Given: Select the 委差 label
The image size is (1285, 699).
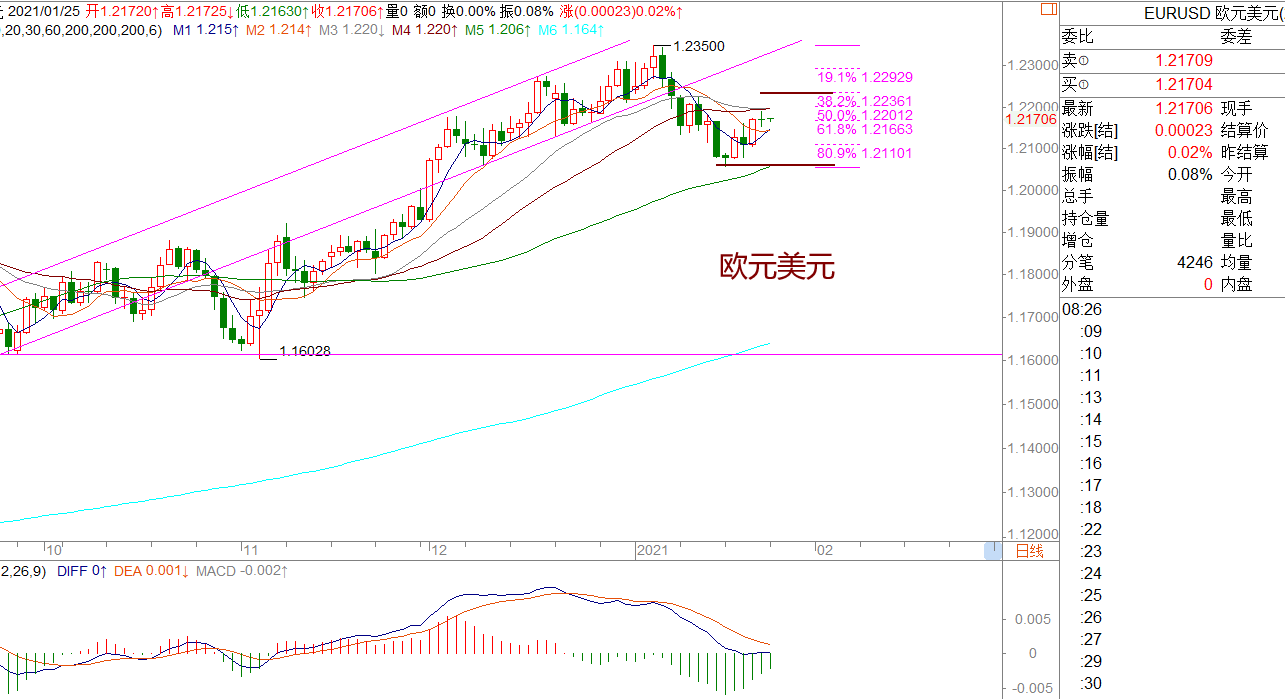Looking at the screenshot, I should click(x=1237, y=36).
